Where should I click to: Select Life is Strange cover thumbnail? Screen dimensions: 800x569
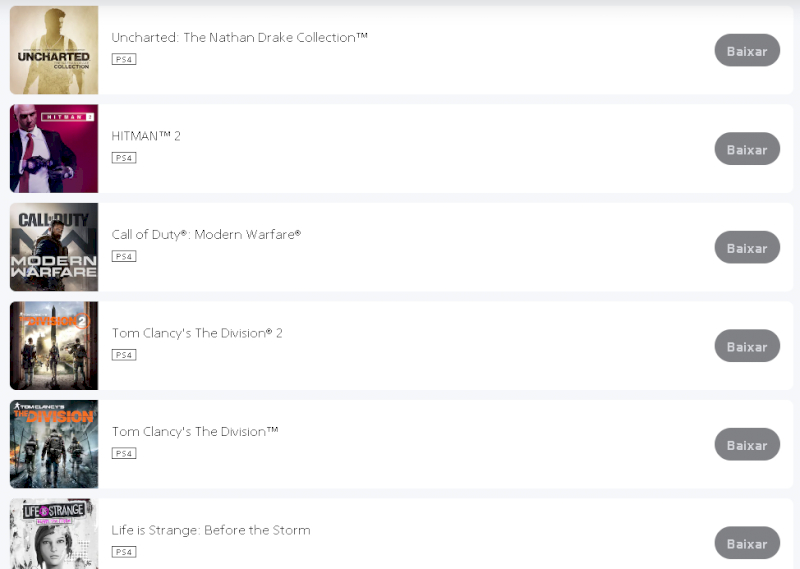(x=54, y=534)
